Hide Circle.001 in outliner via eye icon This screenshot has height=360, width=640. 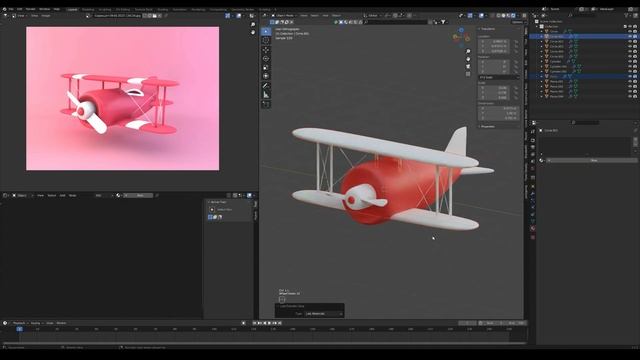pos(630,36)
